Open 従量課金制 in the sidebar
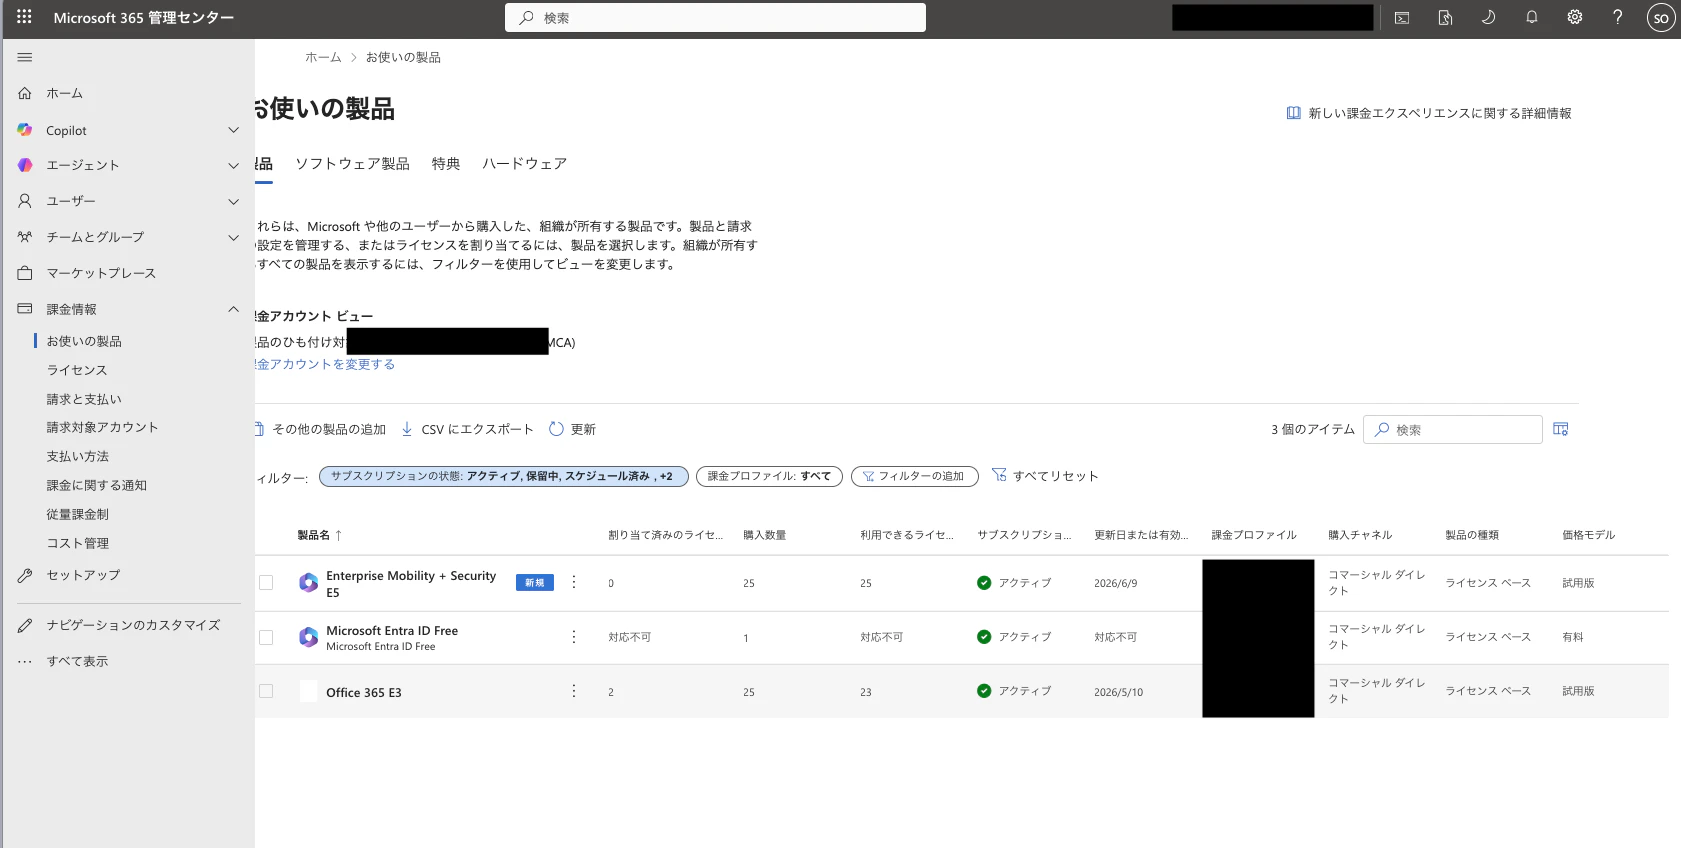 click(x=78, y=514)
